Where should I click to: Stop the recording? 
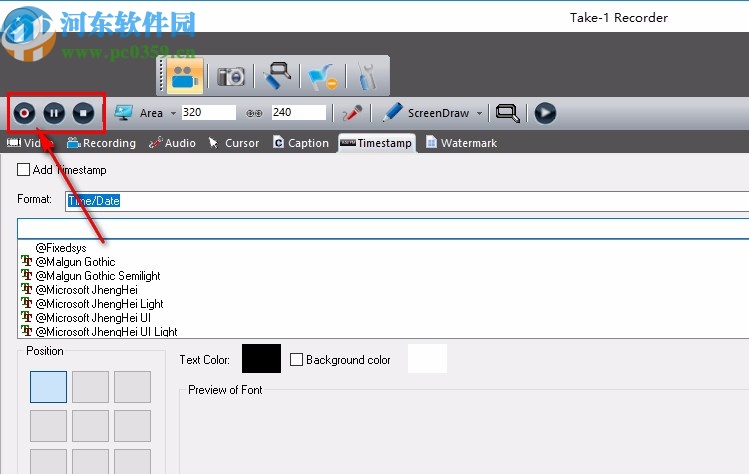pyautogui.click(x=84, y=113)
